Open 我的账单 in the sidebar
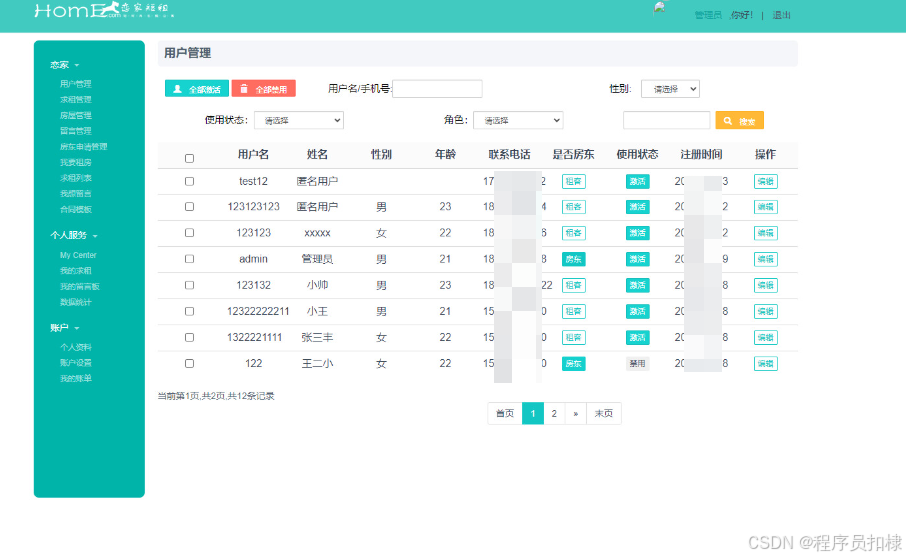The width and height of the screenshot is (906, 558). coord(76,378)
